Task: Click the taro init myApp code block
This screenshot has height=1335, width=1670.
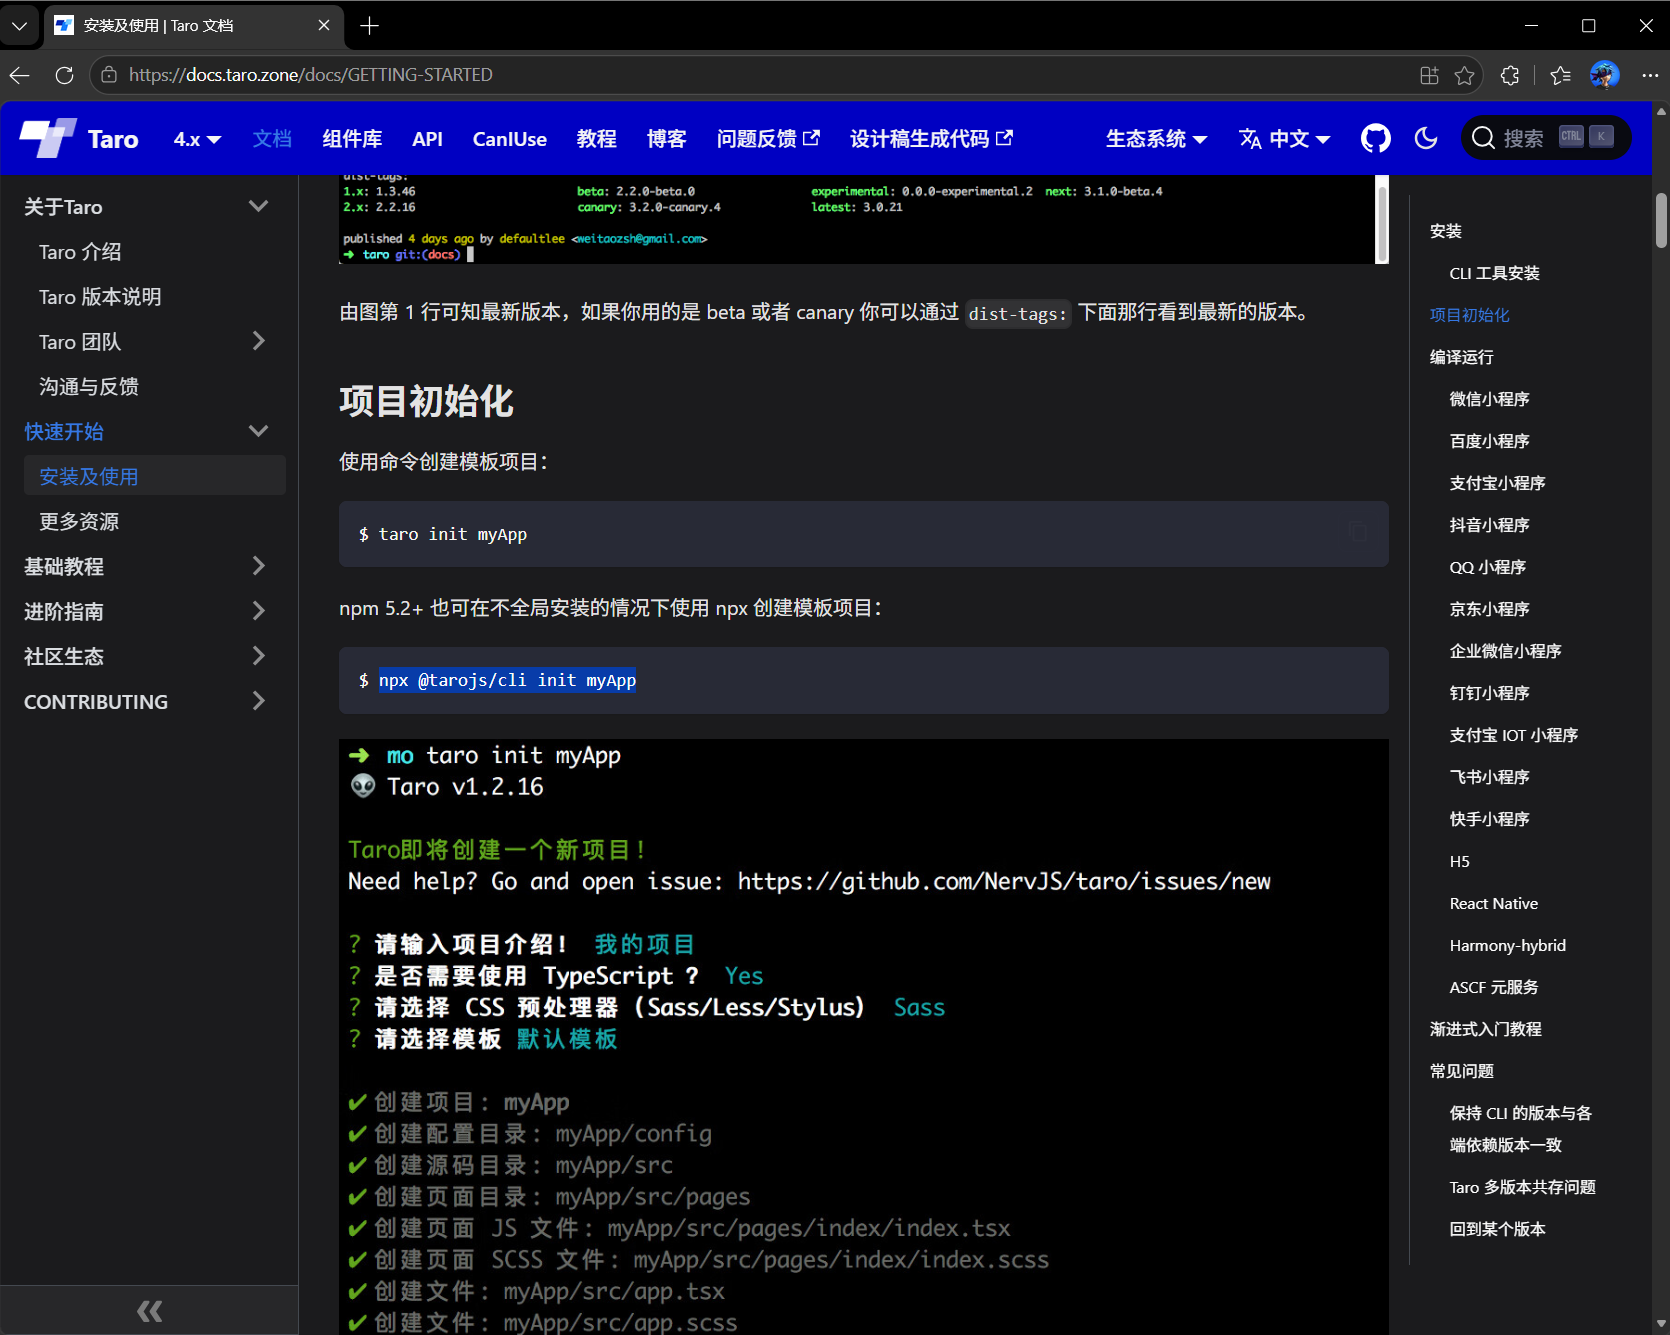Action: point(863,534)
